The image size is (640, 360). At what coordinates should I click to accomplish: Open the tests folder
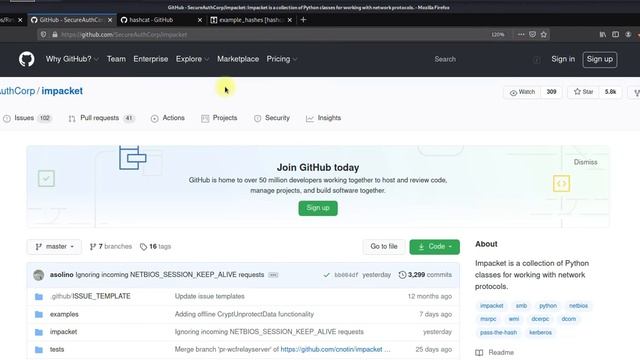(x=57, y=350)
